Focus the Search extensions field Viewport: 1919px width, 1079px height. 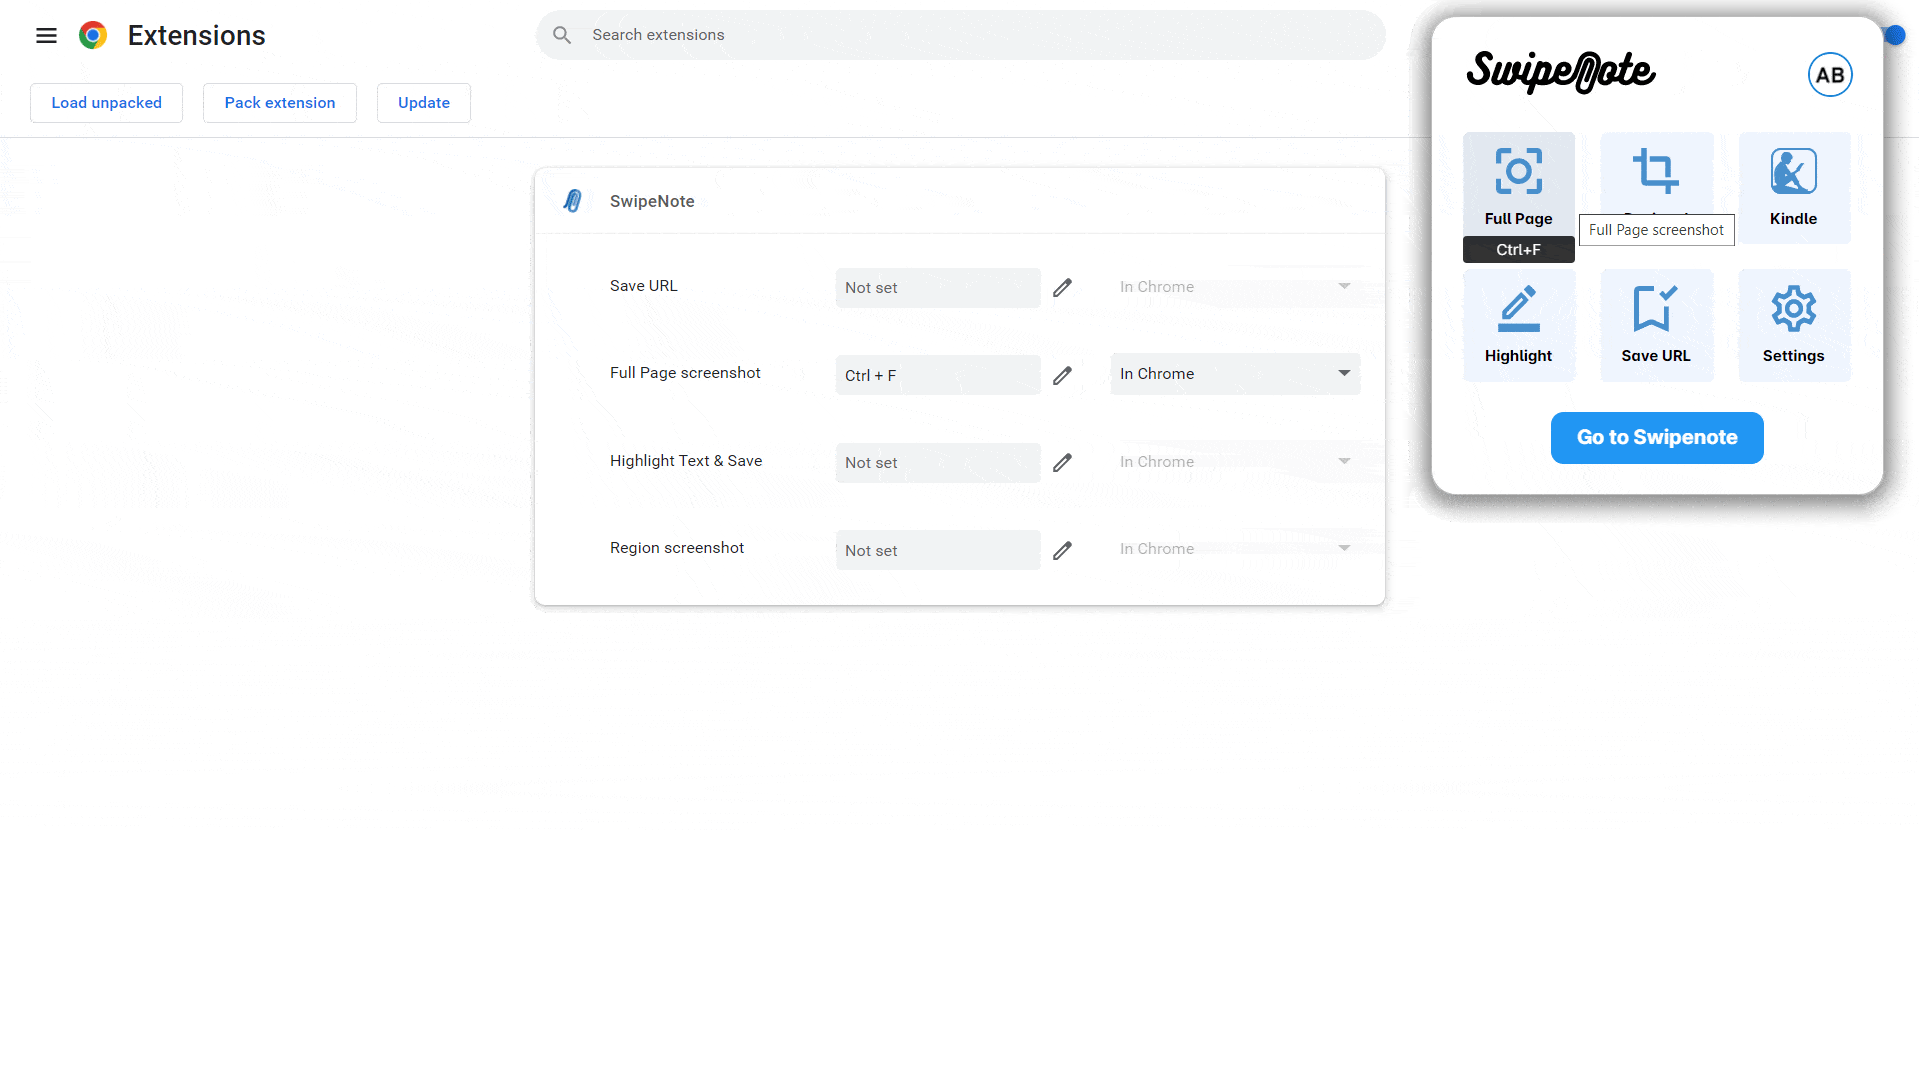(x=960, y=35)
